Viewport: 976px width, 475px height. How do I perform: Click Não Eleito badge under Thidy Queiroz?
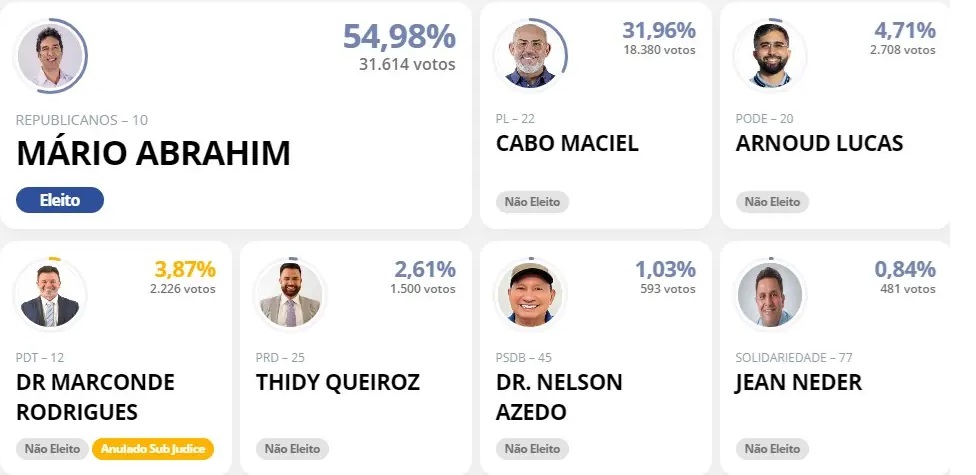[292, 449]
